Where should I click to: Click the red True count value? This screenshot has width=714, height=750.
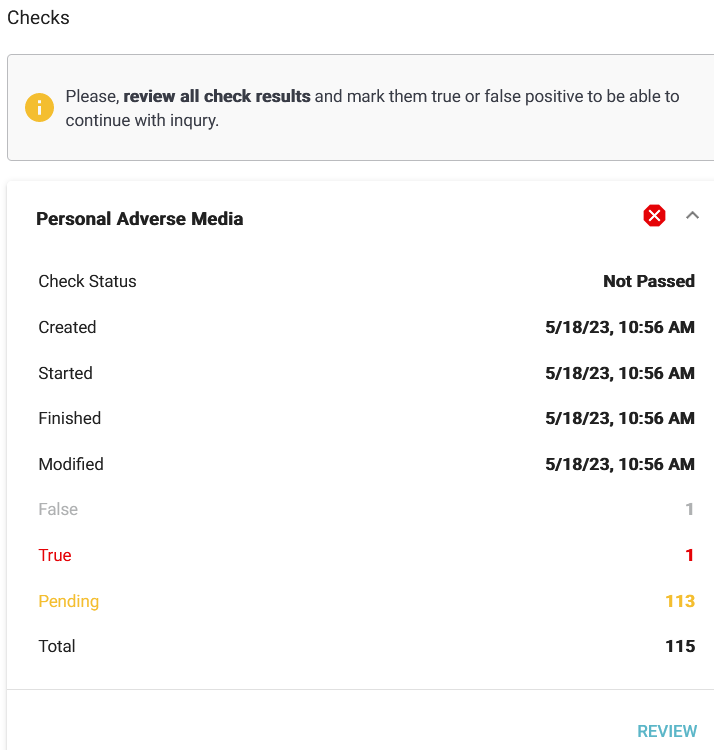[689, 555]
